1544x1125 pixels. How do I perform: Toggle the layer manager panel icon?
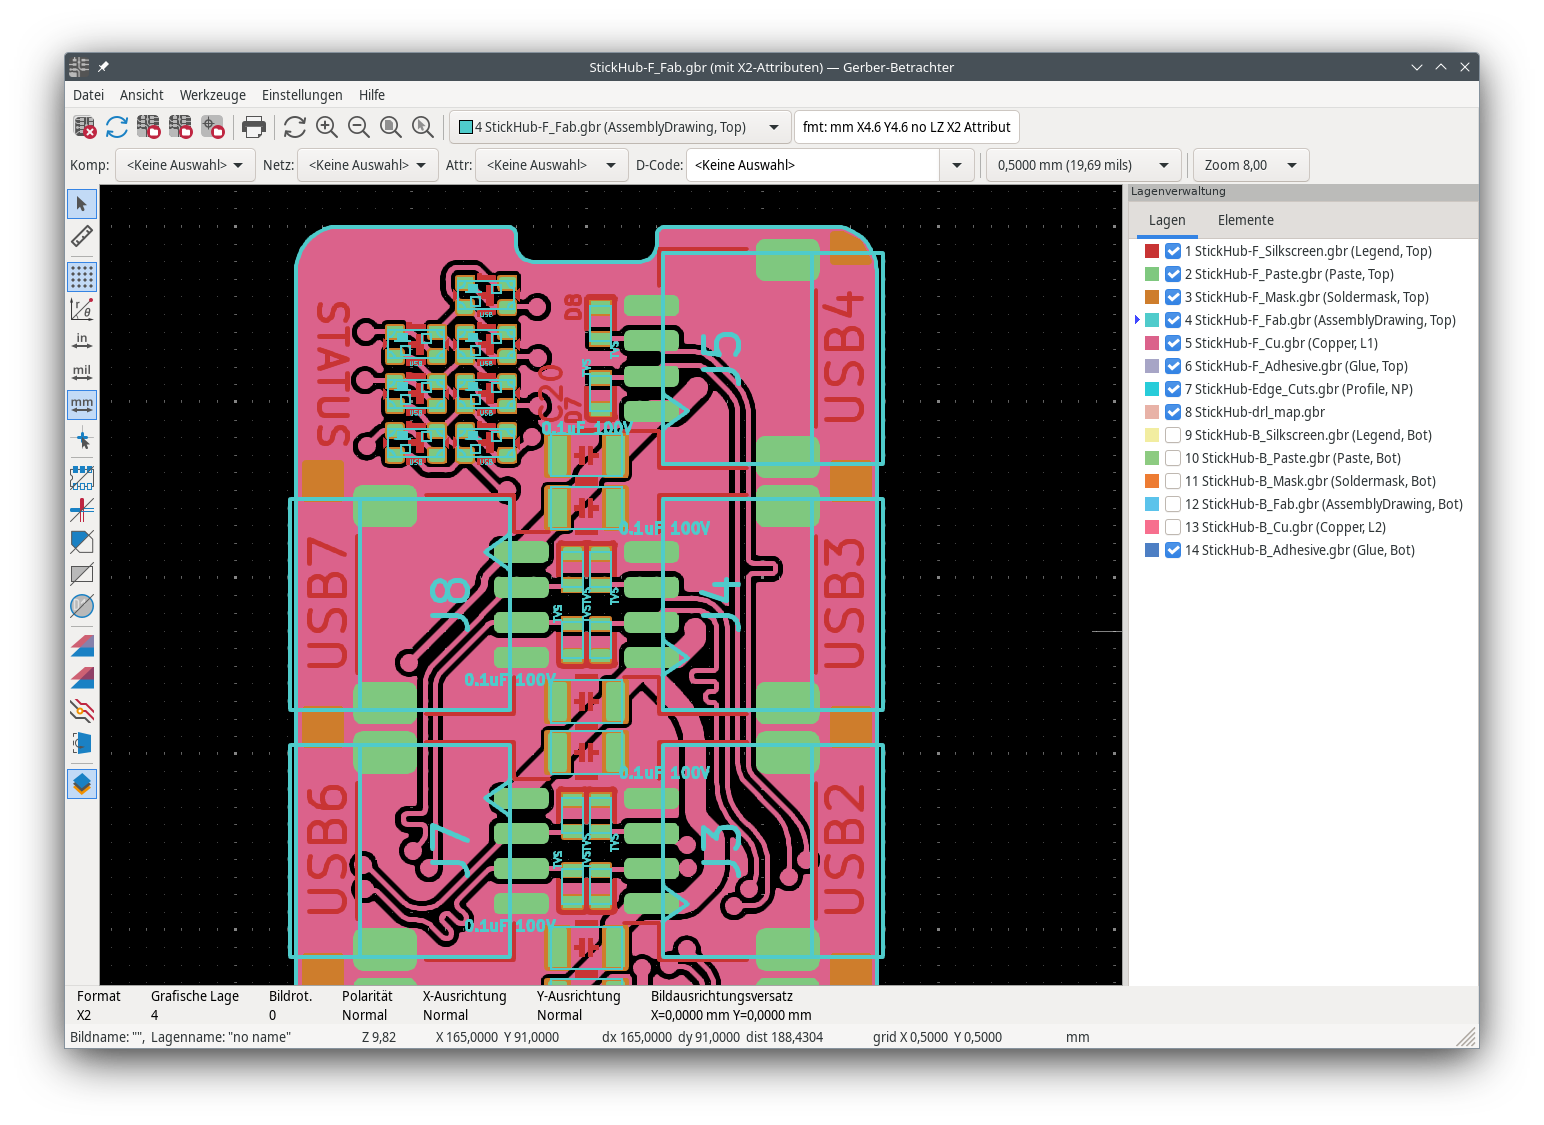coord(82,784)
